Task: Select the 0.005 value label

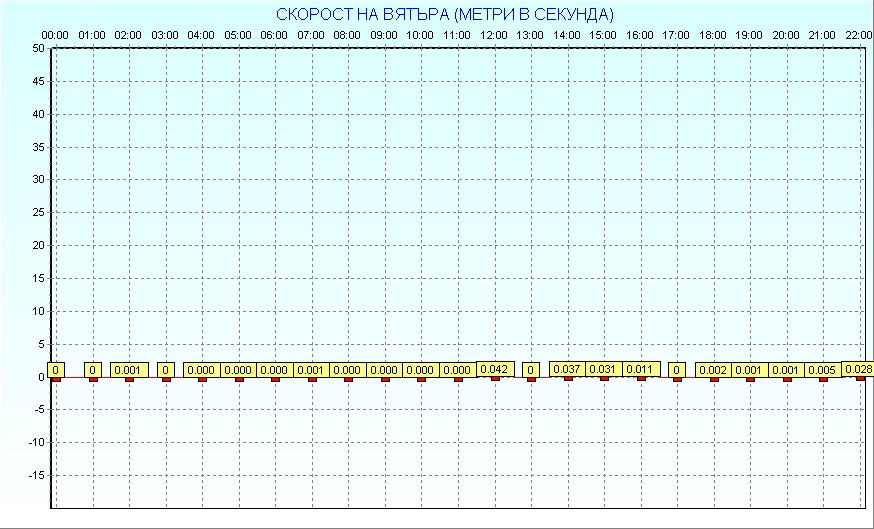Action: 823,370
